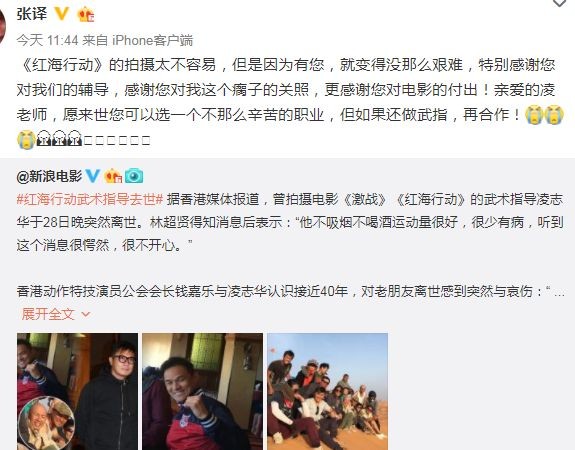Click the arrow next to 展开全文
This screenshot has height=450, width=575.
point(85,314)
